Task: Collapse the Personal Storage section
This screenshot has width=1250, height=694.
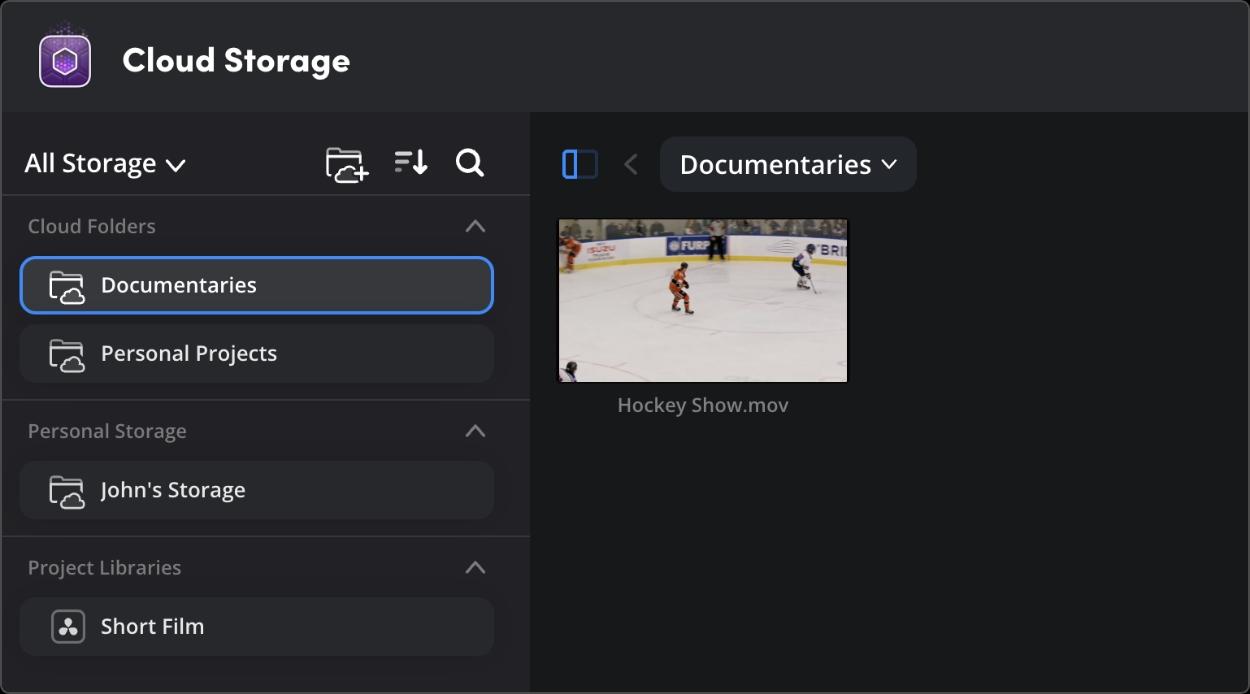Action: coord(476,431)
